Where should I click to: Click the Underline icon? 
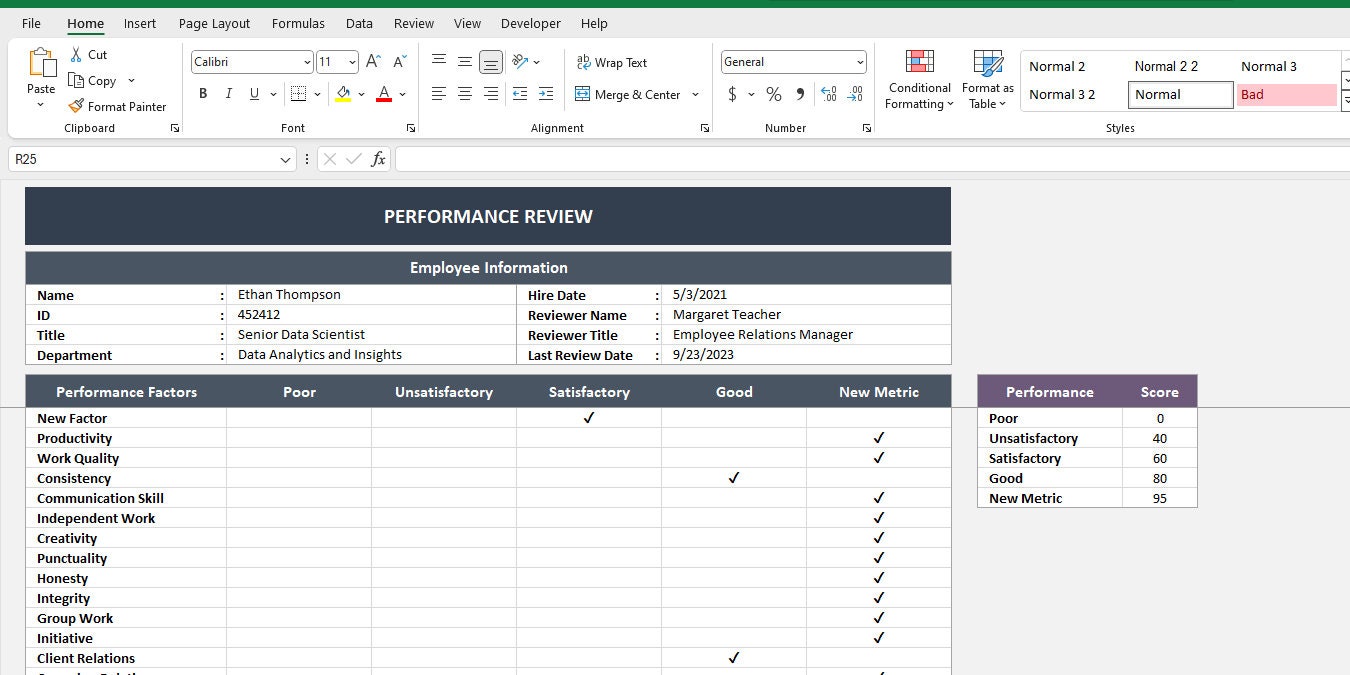pyautogui.click(x=253, y=94)
